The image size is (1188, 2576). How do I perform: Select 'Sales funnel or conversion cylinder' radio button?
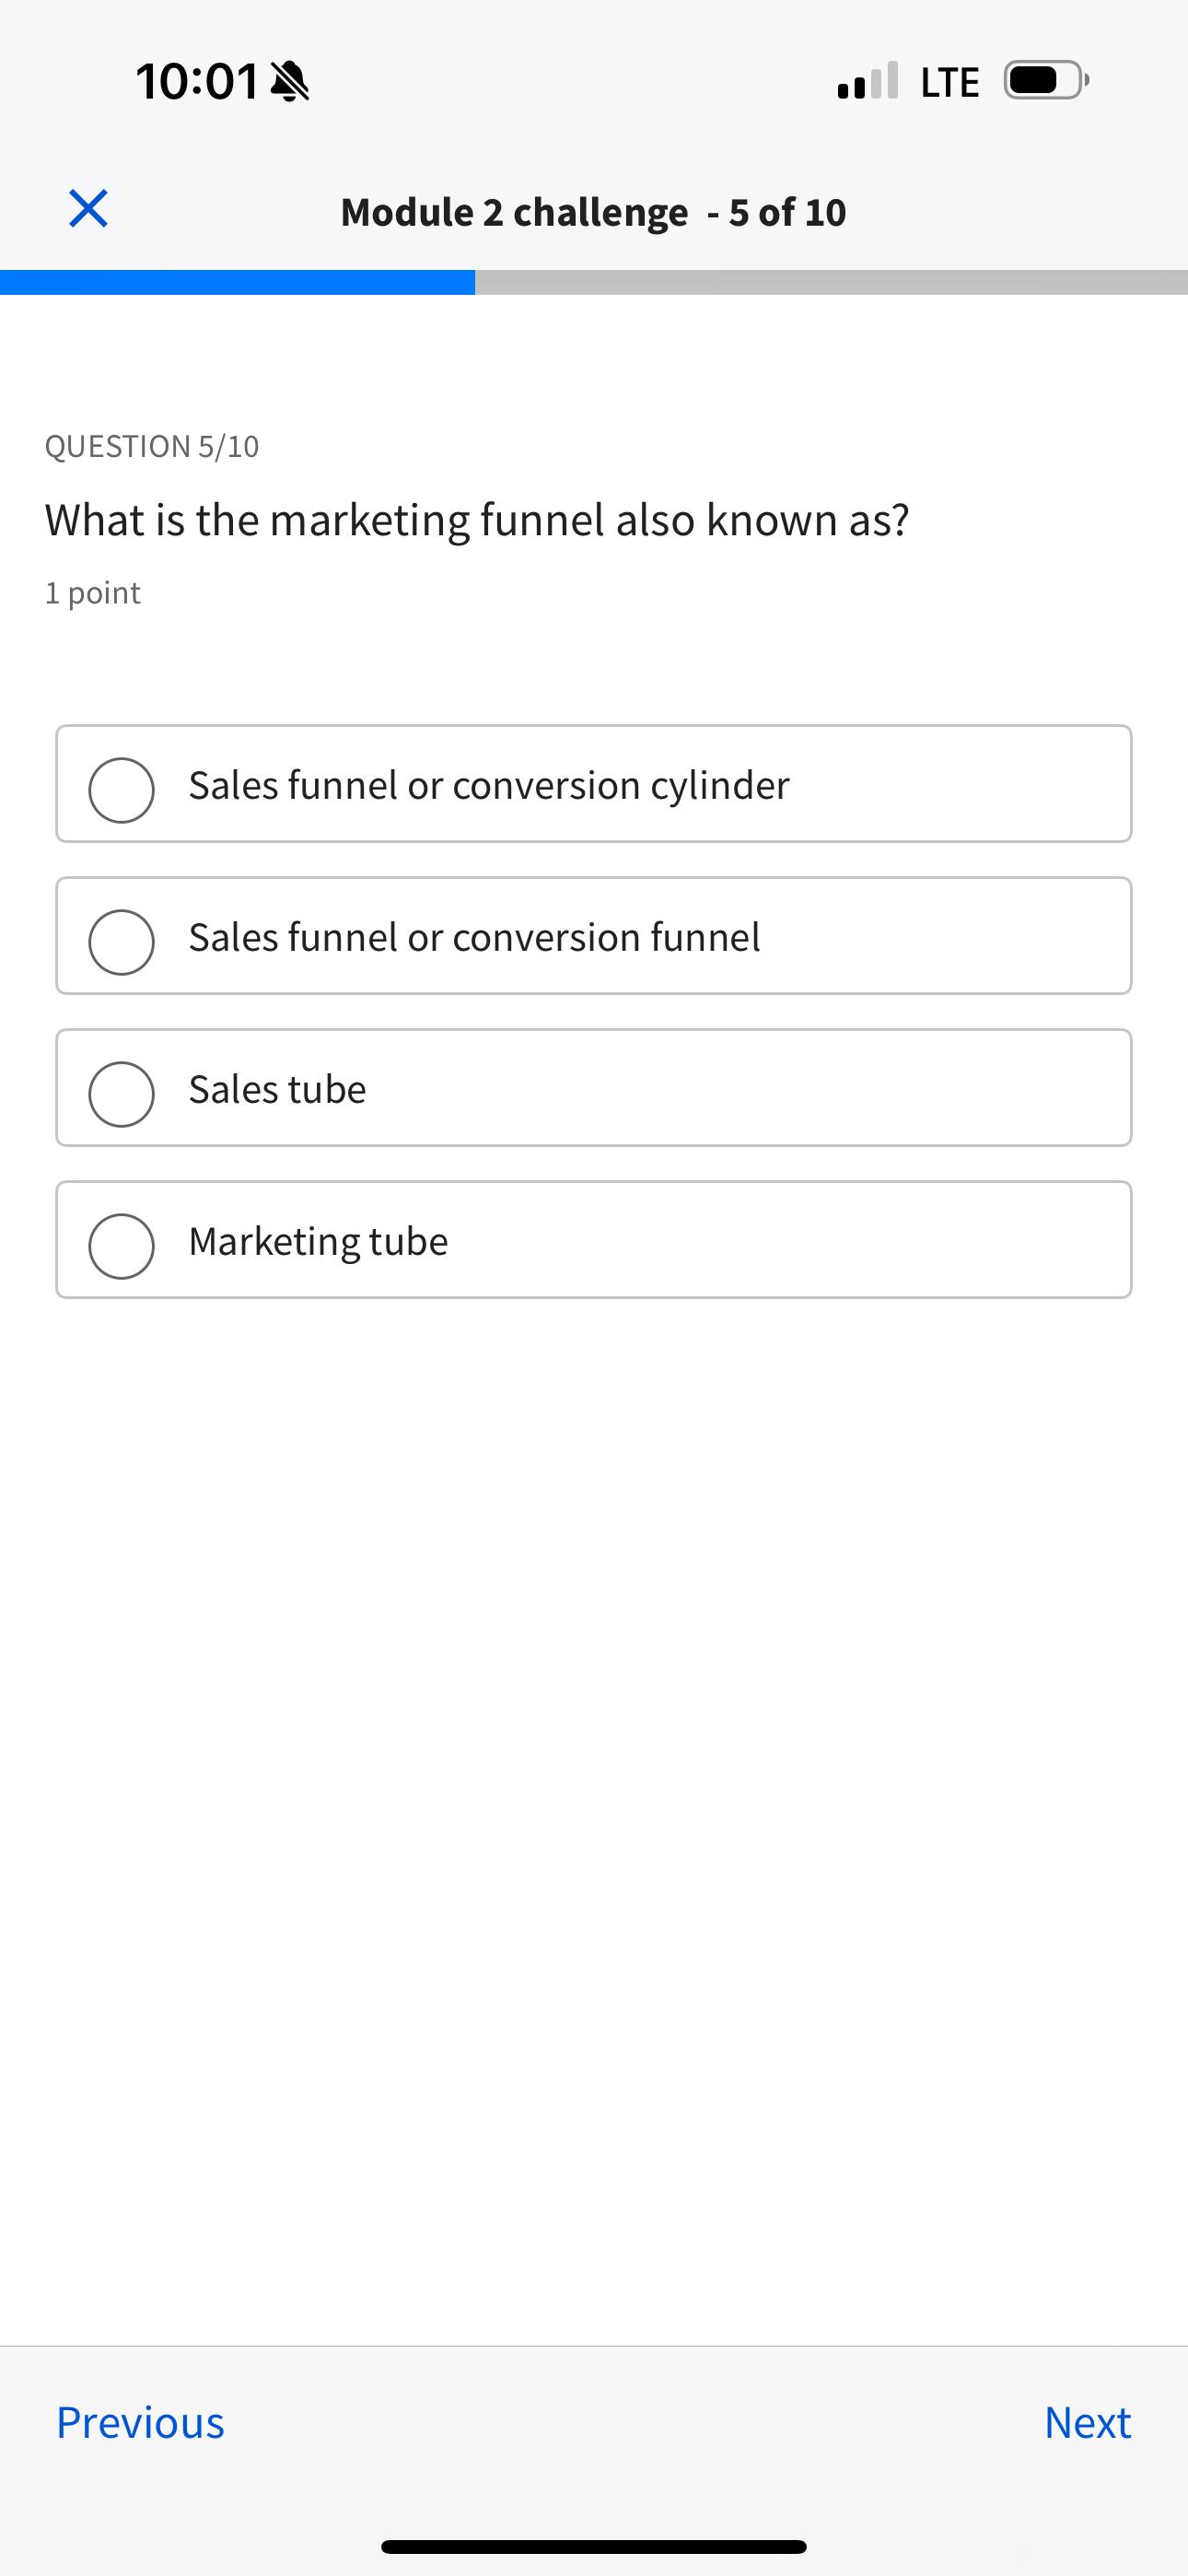tap(121, 789)
